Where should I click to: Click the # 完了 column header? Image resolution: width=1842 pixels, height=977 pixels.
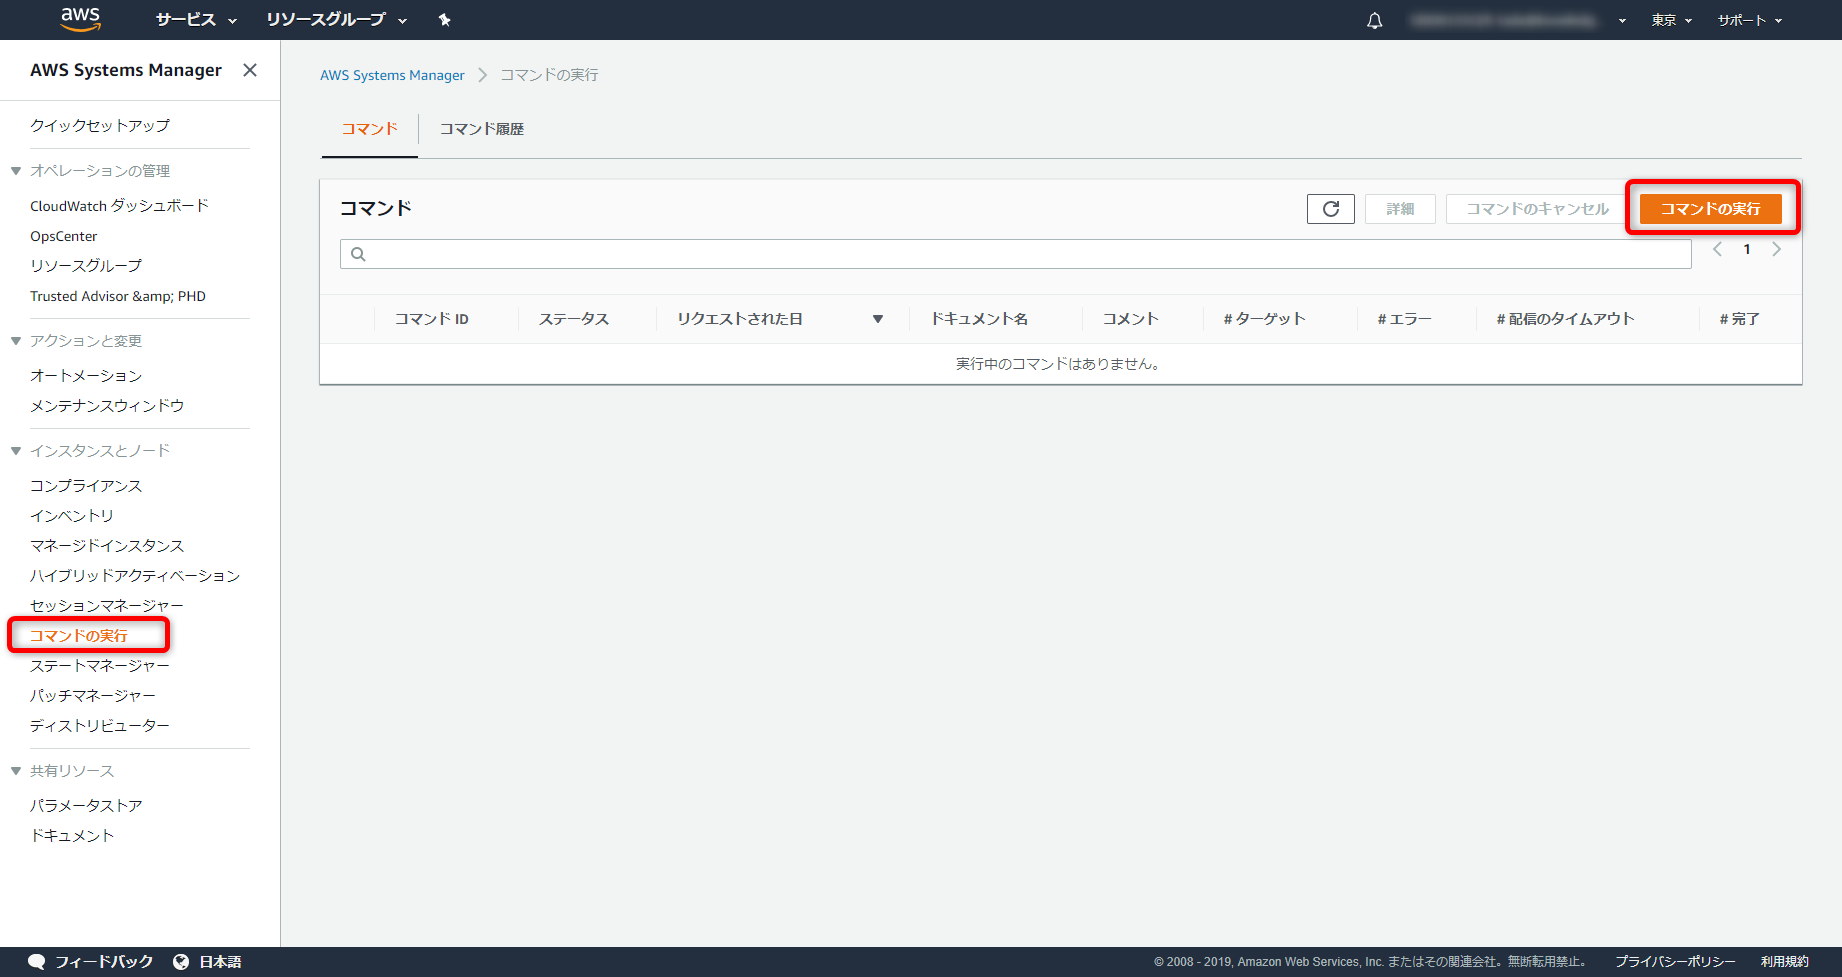point(1740,319)
